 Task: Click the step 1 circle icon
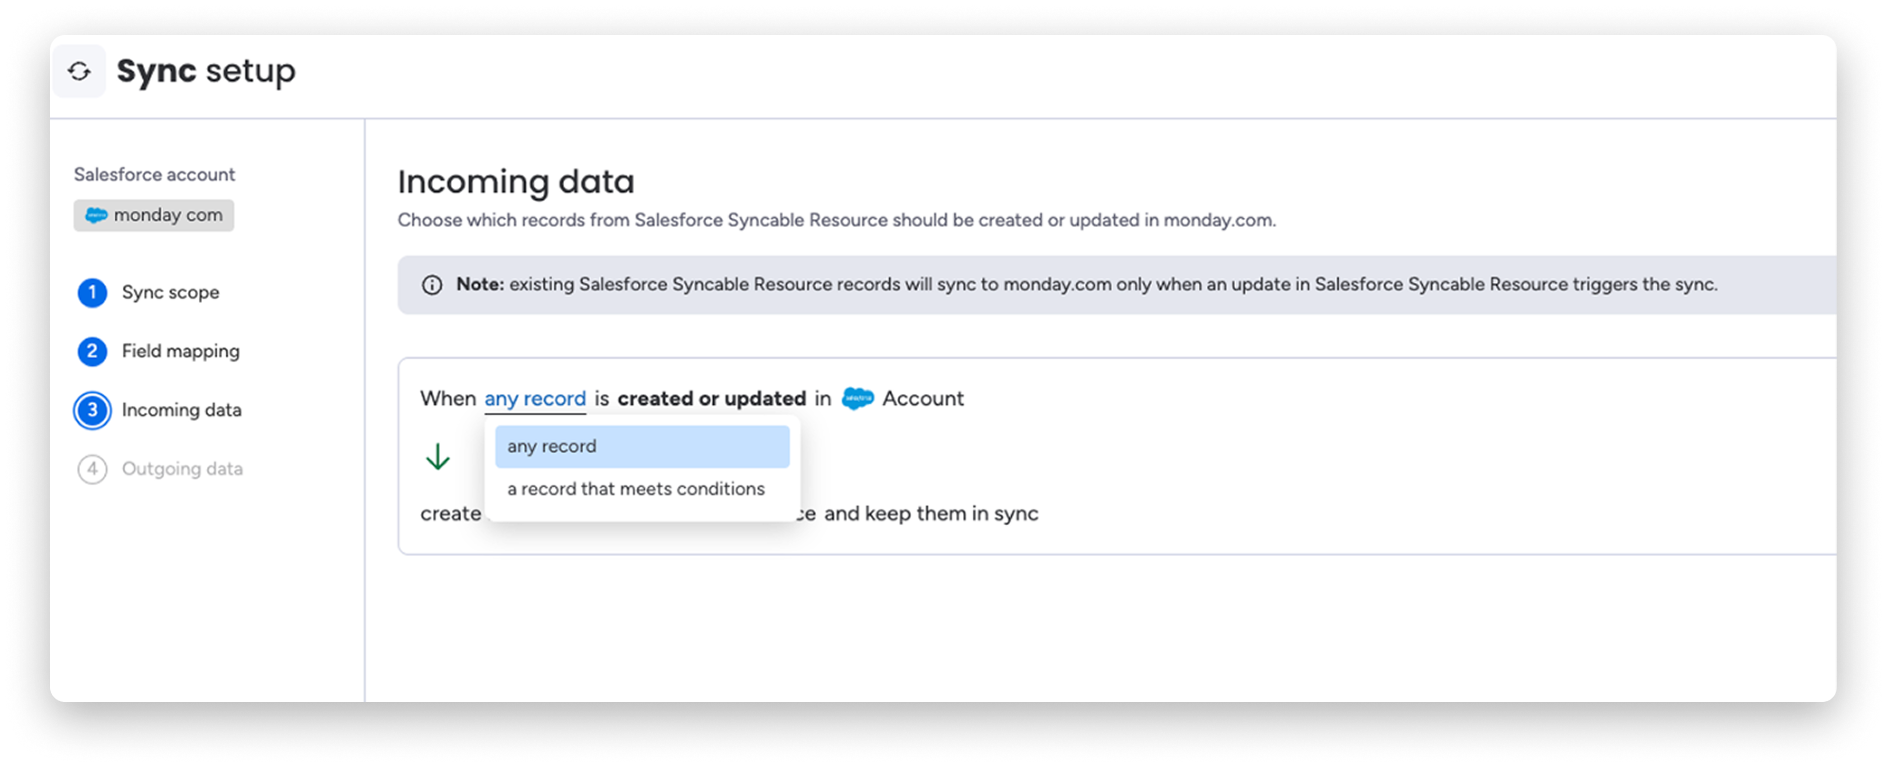[x=92, y=292]
